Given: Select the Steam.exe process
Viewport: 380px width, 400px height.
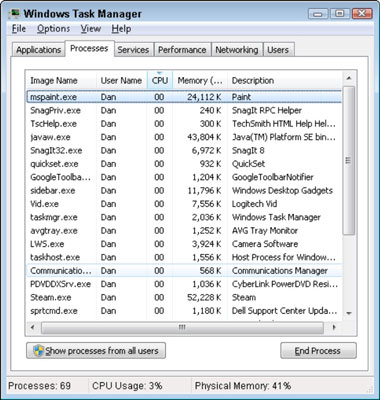Looking at the screenshot, I should coord(184,297).
